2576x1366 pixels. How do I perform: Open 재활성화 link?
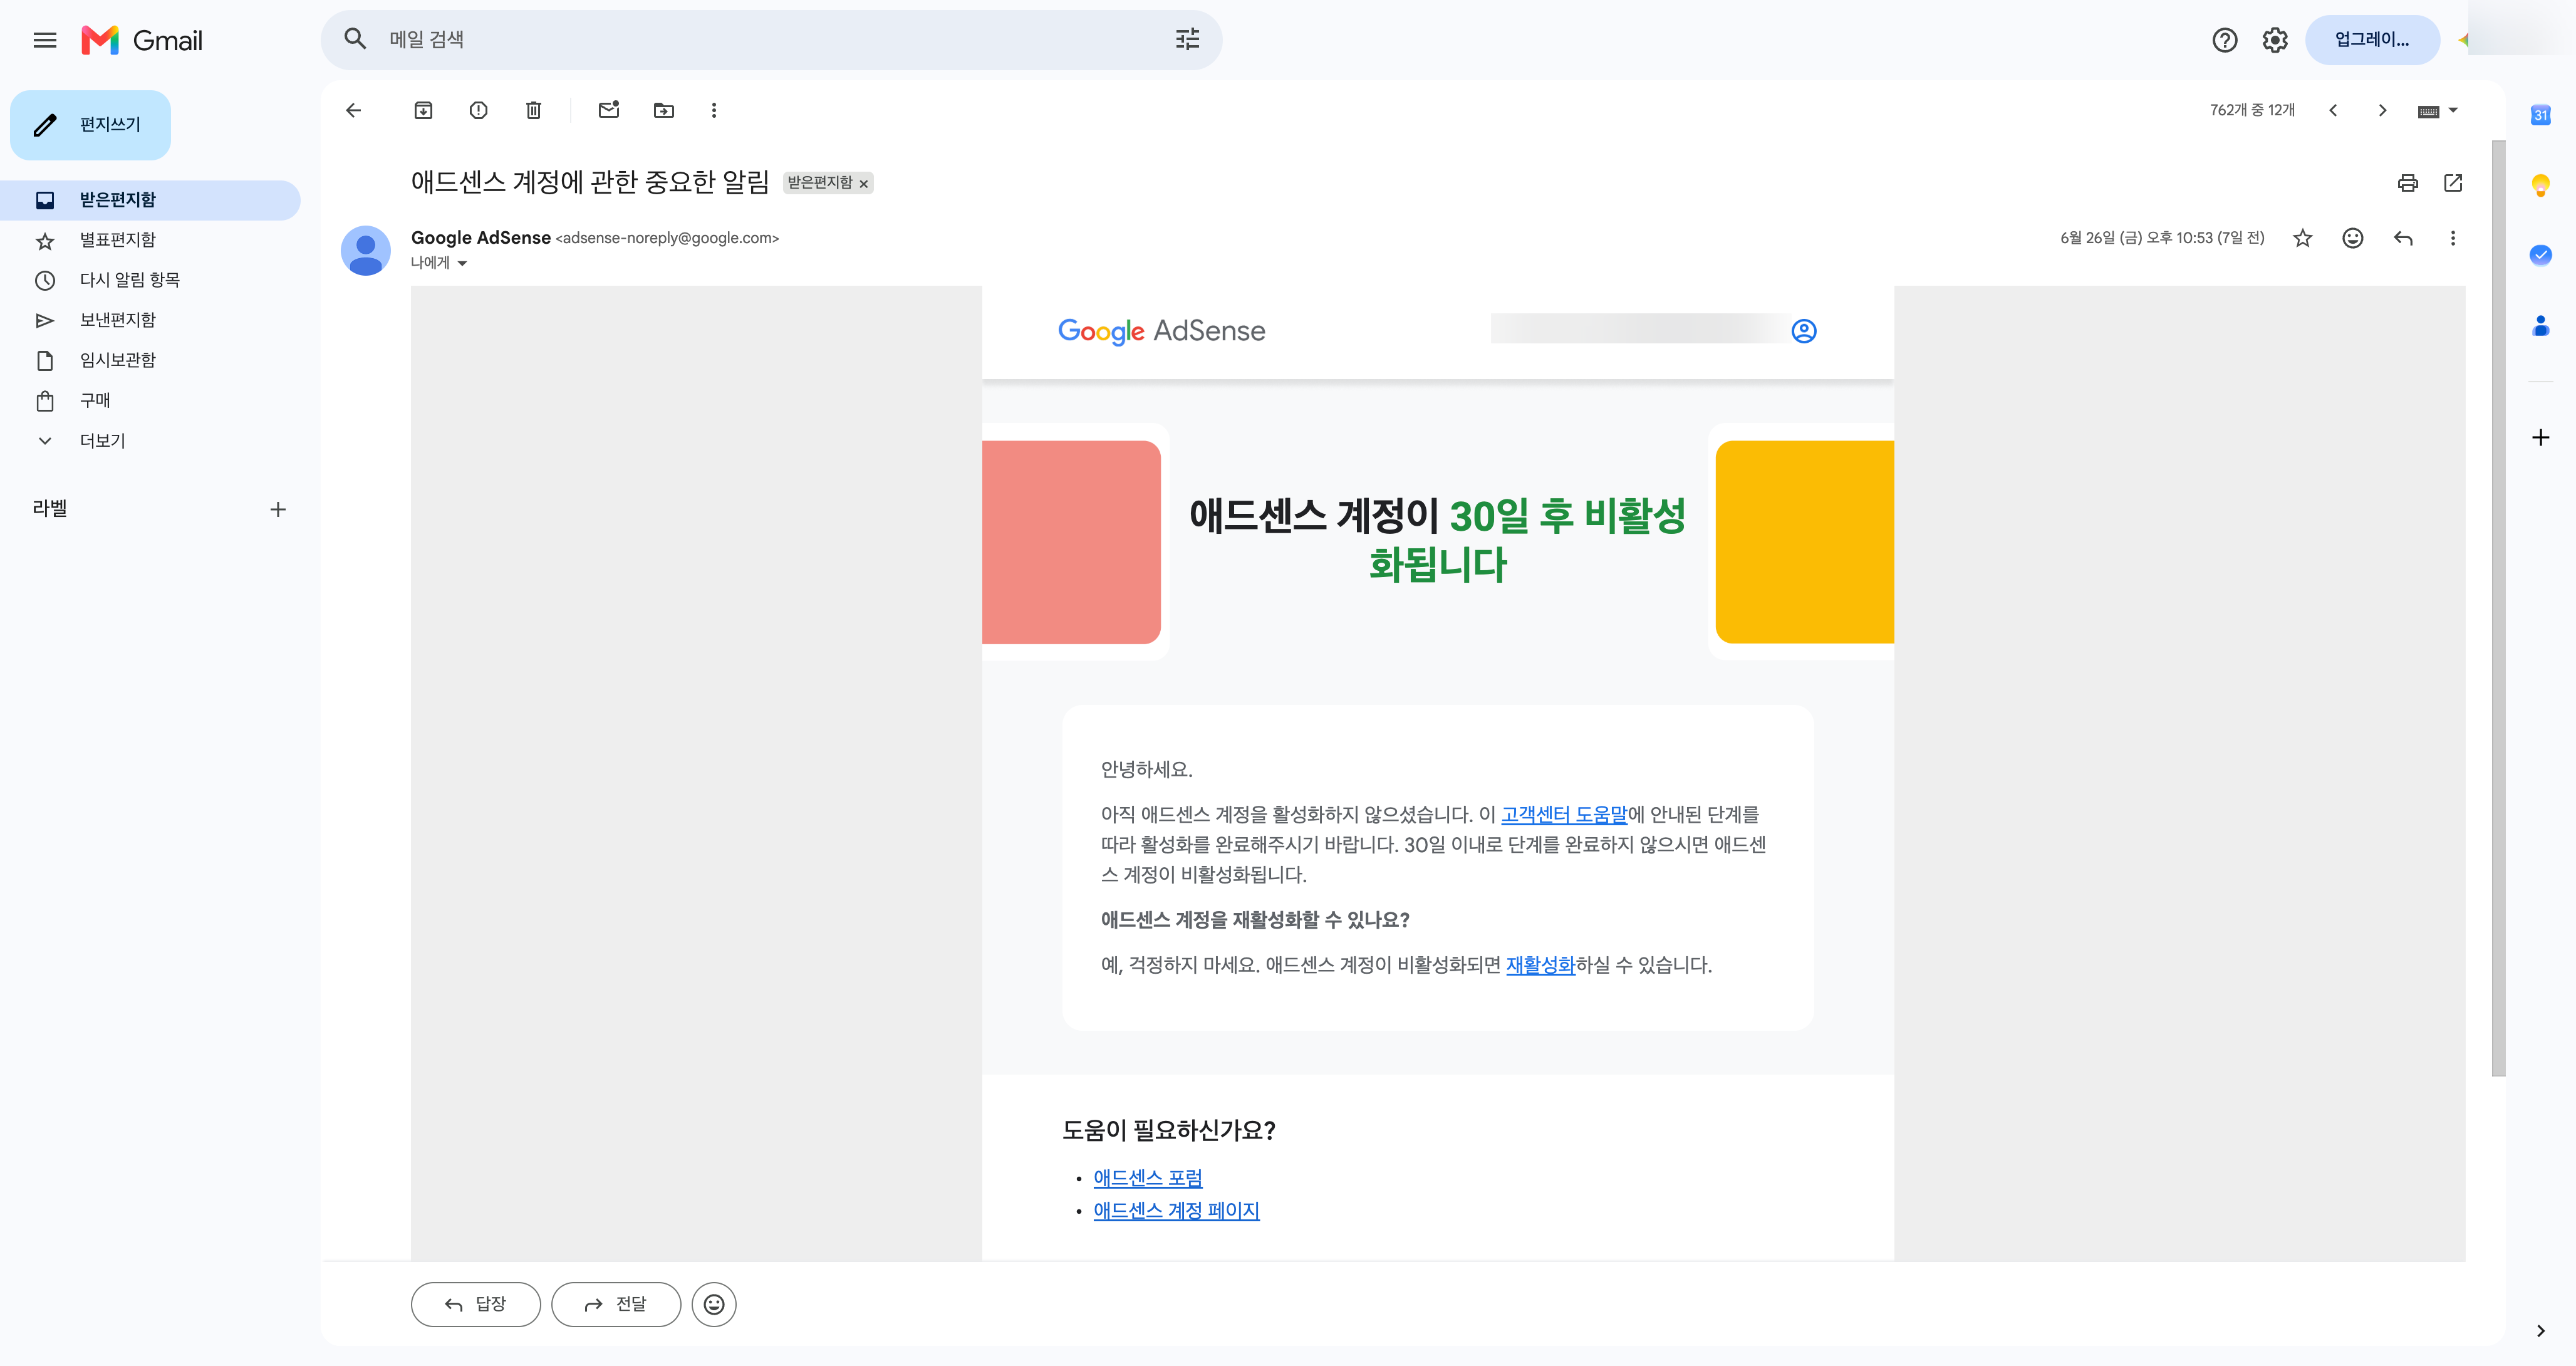pyautogui.click(x=1540, y=965)
